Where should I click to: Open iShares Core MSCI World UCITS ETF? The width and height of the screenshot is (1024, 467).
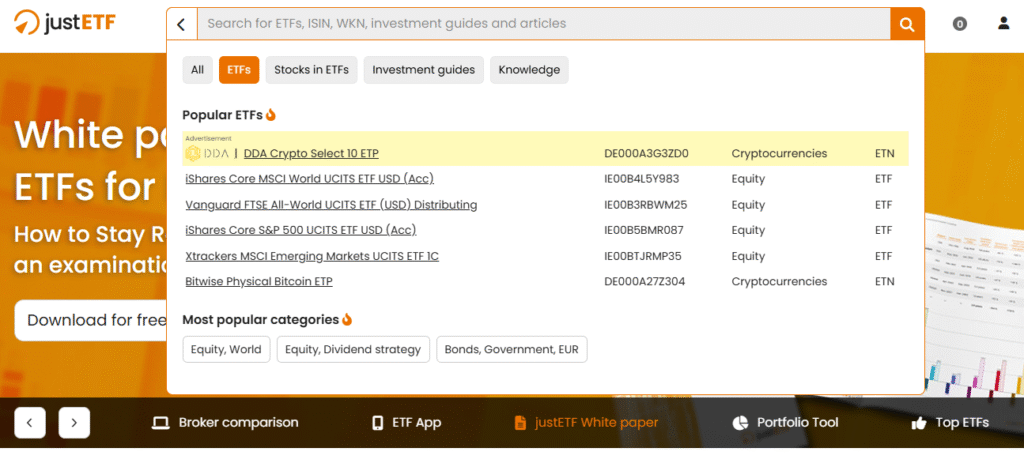309,179
